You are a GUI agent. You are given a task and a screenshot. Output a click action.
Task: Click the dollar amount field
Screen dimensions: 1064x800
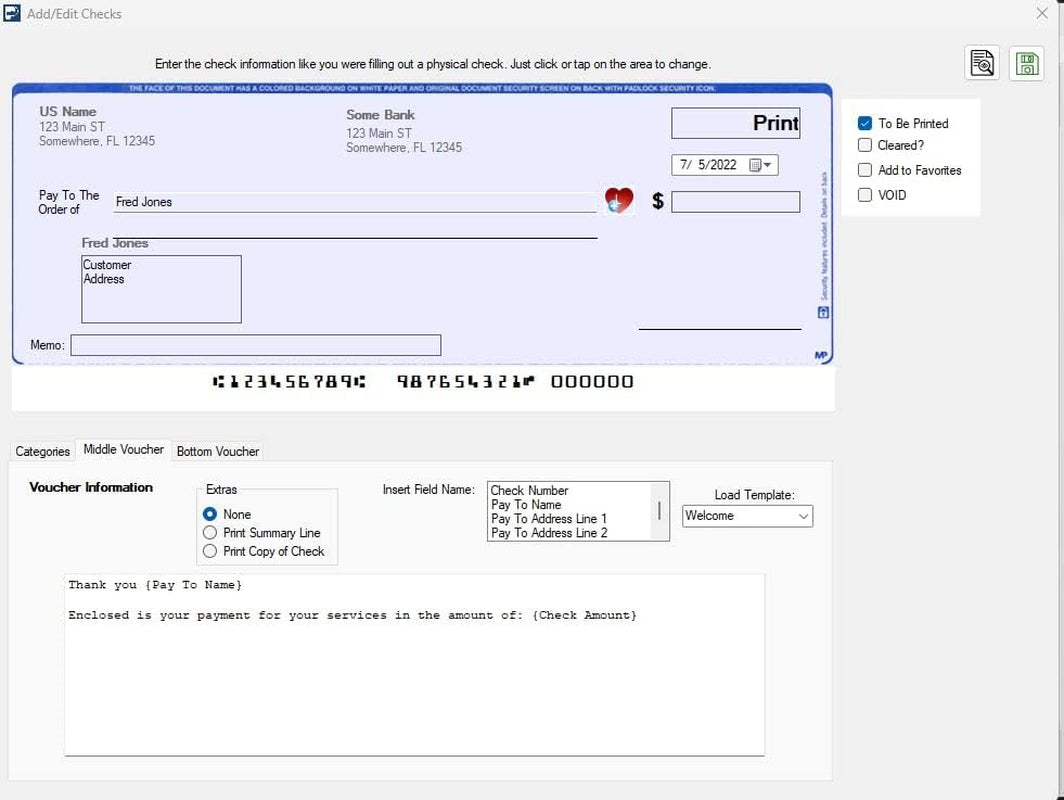point(736,202)
